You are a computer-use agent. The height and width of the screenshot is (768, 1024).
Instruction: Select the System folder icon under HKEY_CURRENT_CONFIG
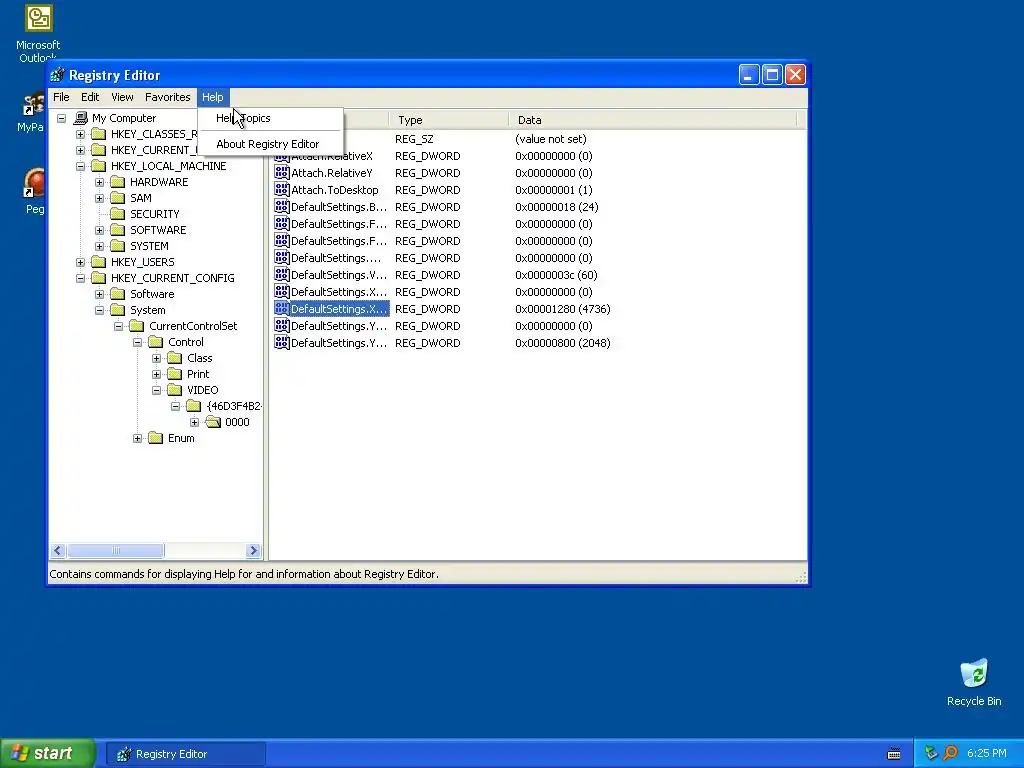click(118, 310)
